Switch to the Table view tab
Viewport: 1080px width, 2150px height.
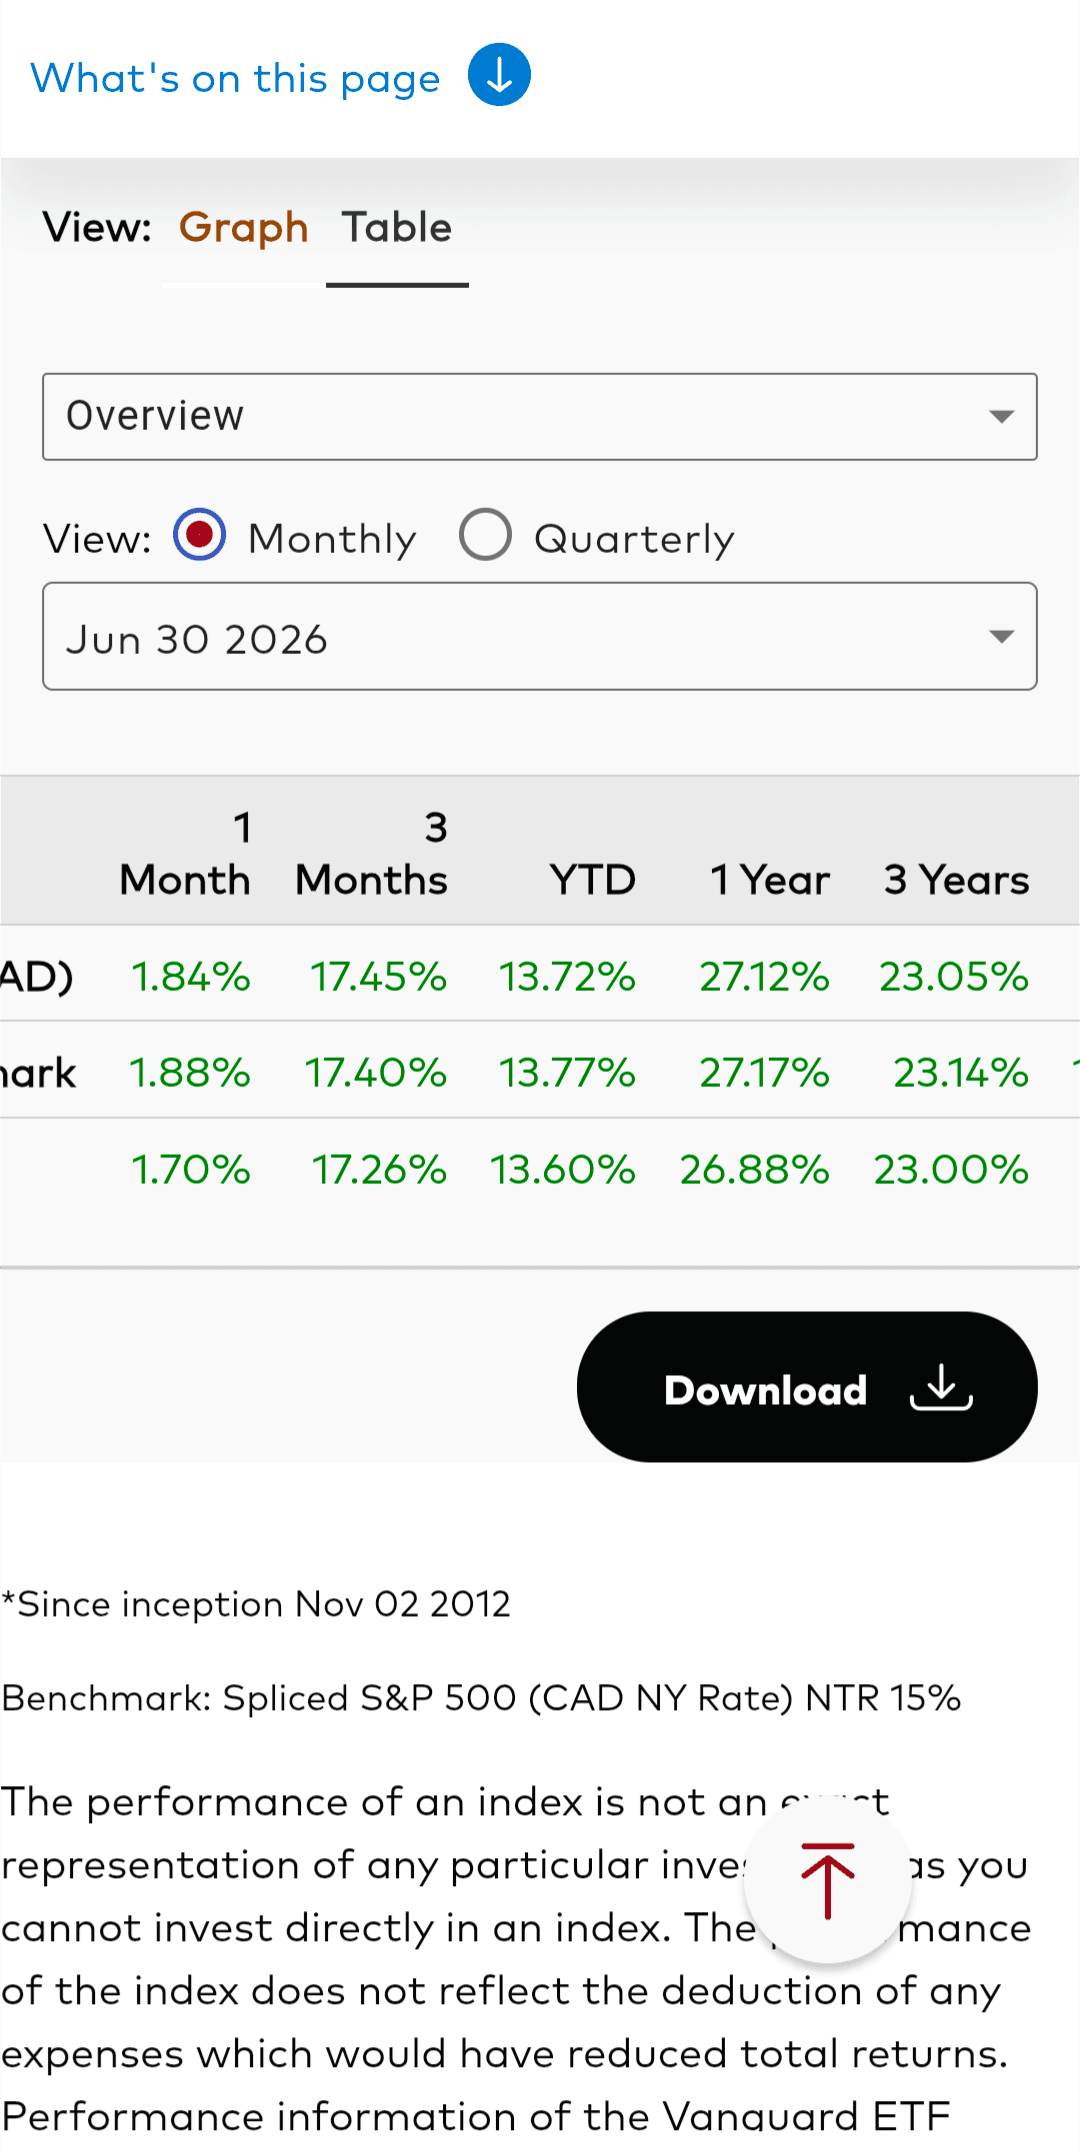(x=397, y=228)
